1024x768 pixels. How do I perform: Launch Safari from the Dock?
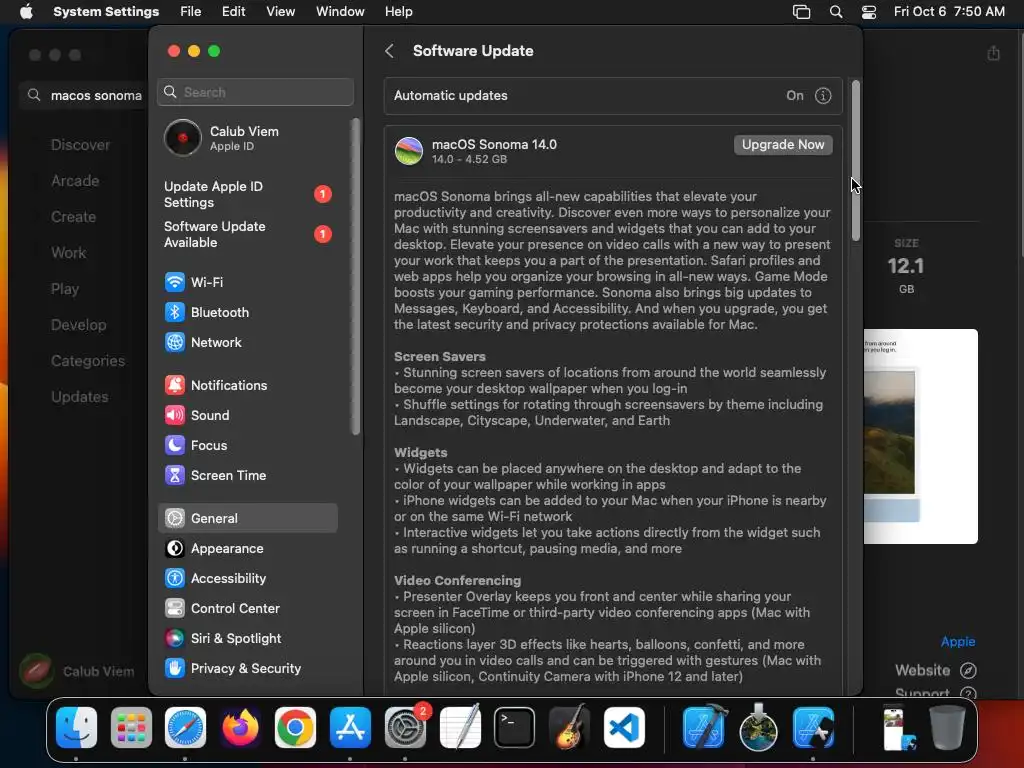185,727
